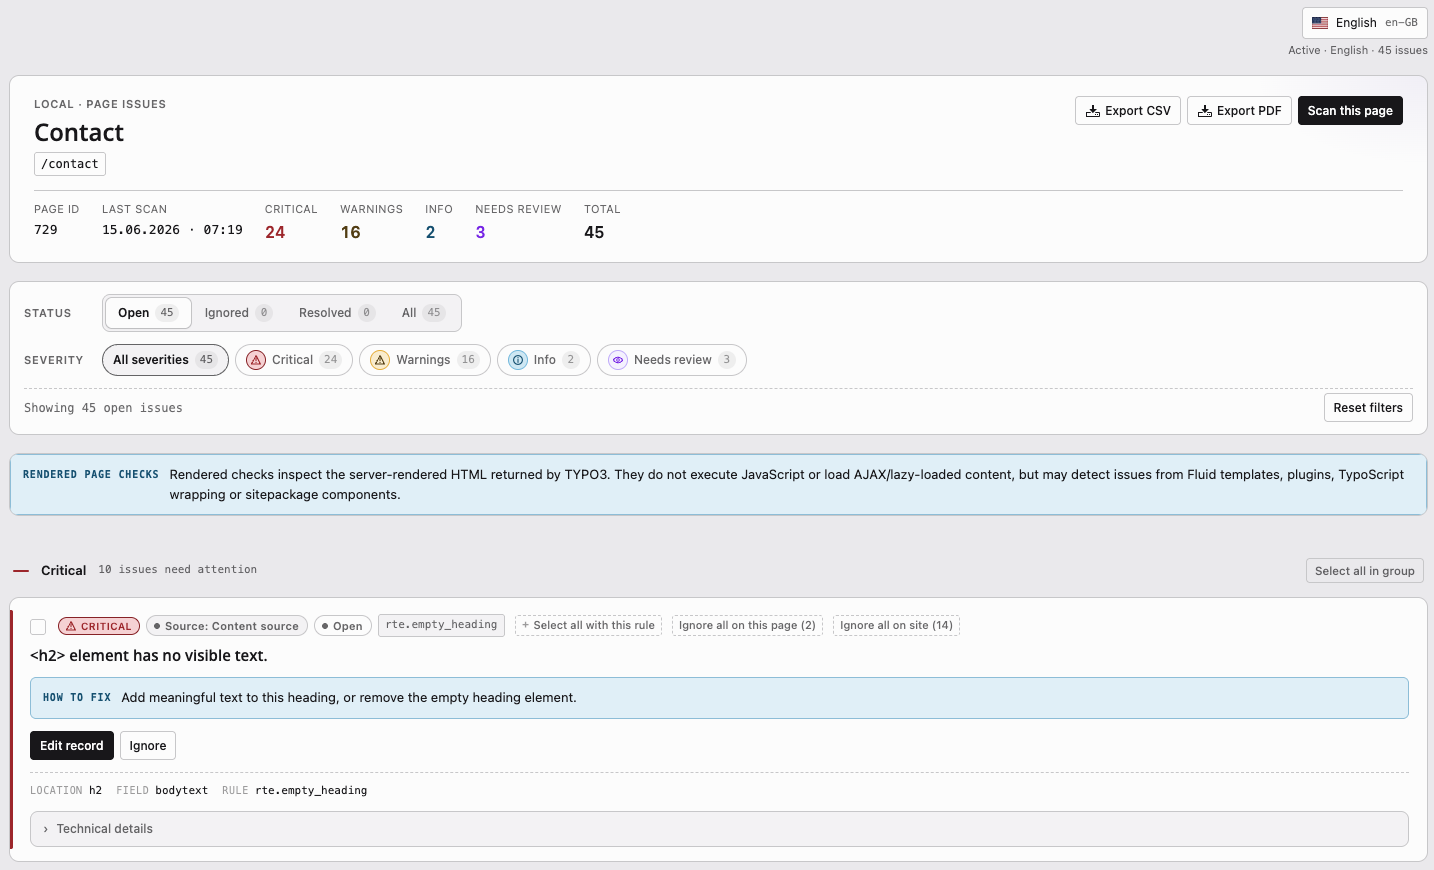
Task: Click the Critical group heading
Action: click(63, 571)
